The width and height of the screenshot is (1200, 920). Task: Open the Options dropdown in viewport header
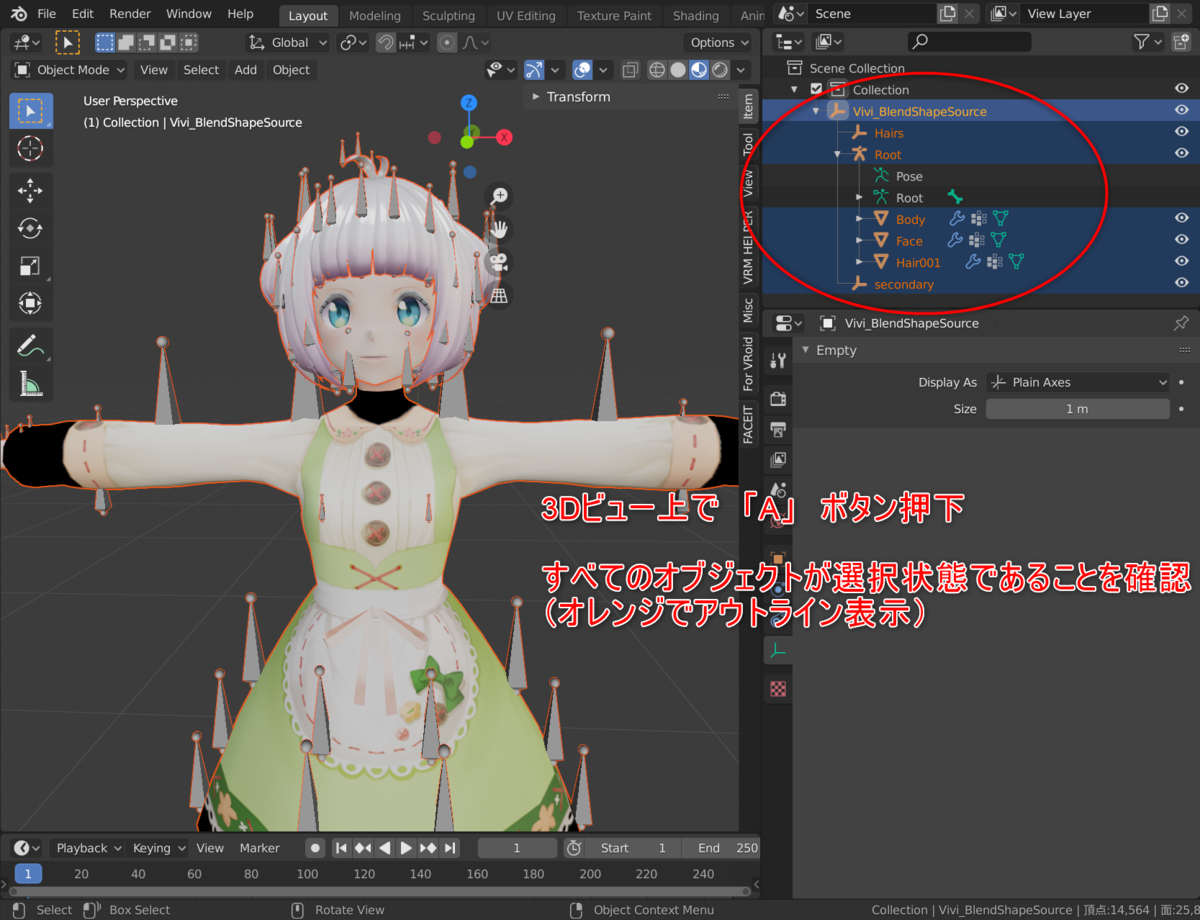[x=720, y=42]
